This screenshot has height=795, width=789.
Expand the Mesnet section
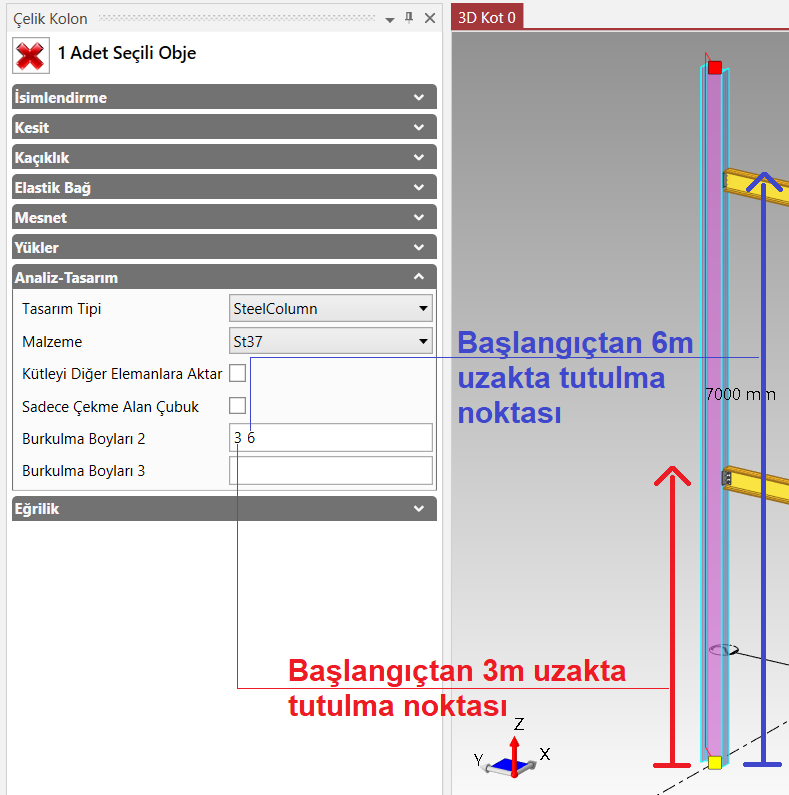click(x=224, y=217)
